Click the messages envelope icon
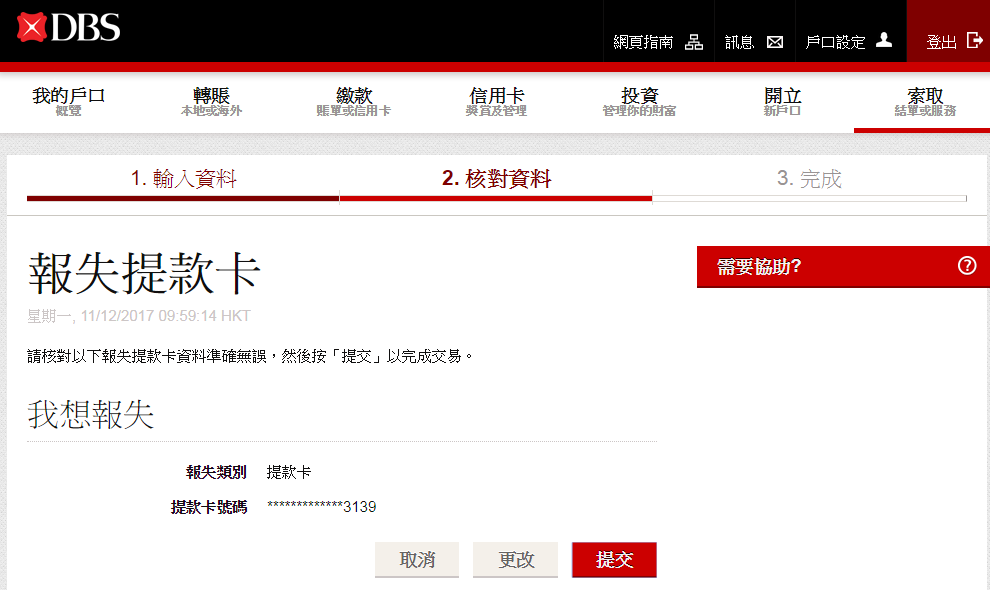 tap(774, 42)
